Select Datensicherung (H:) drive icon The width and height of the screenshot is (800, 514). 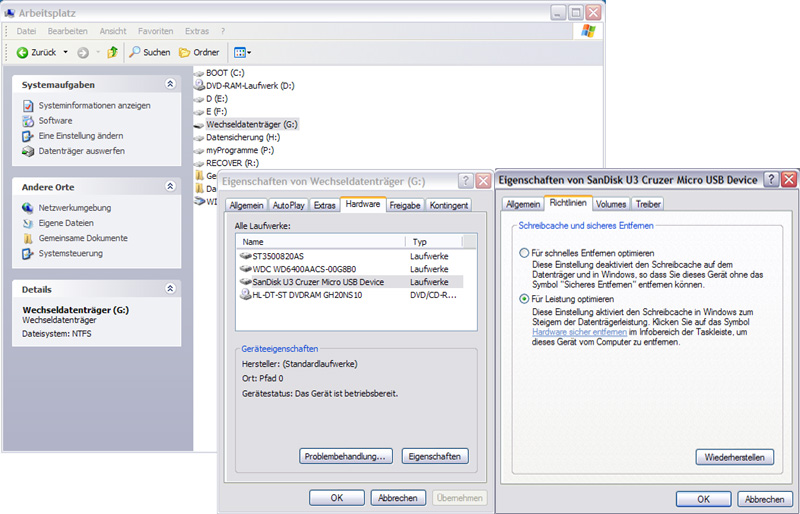[x=199, y=138]
